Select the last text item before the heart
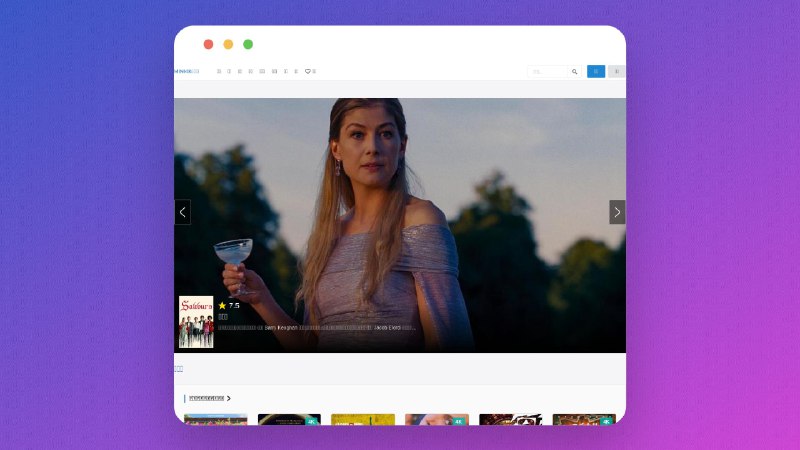800x450 pixels. click(x=296, y=72)
